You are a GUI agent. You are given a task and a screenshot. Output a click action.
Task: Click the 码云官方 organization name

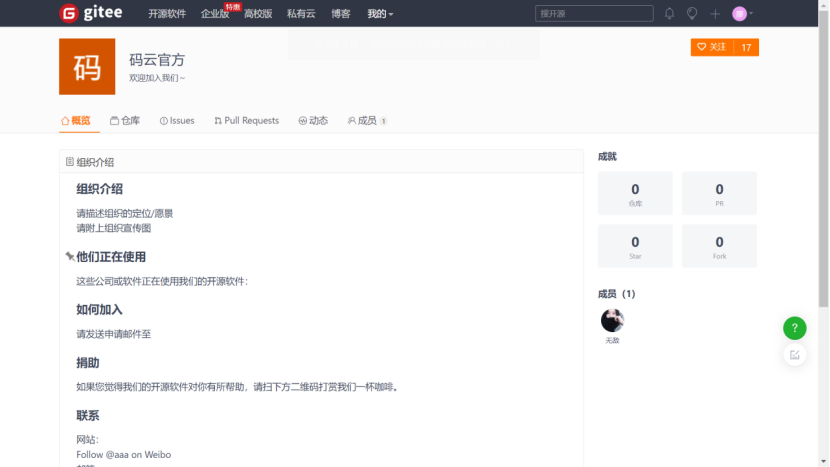[x=157, y=60]
